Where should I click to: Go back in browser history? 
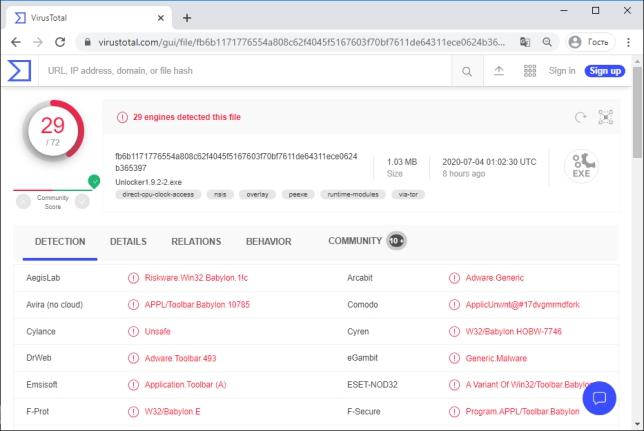tap(16, 42)
